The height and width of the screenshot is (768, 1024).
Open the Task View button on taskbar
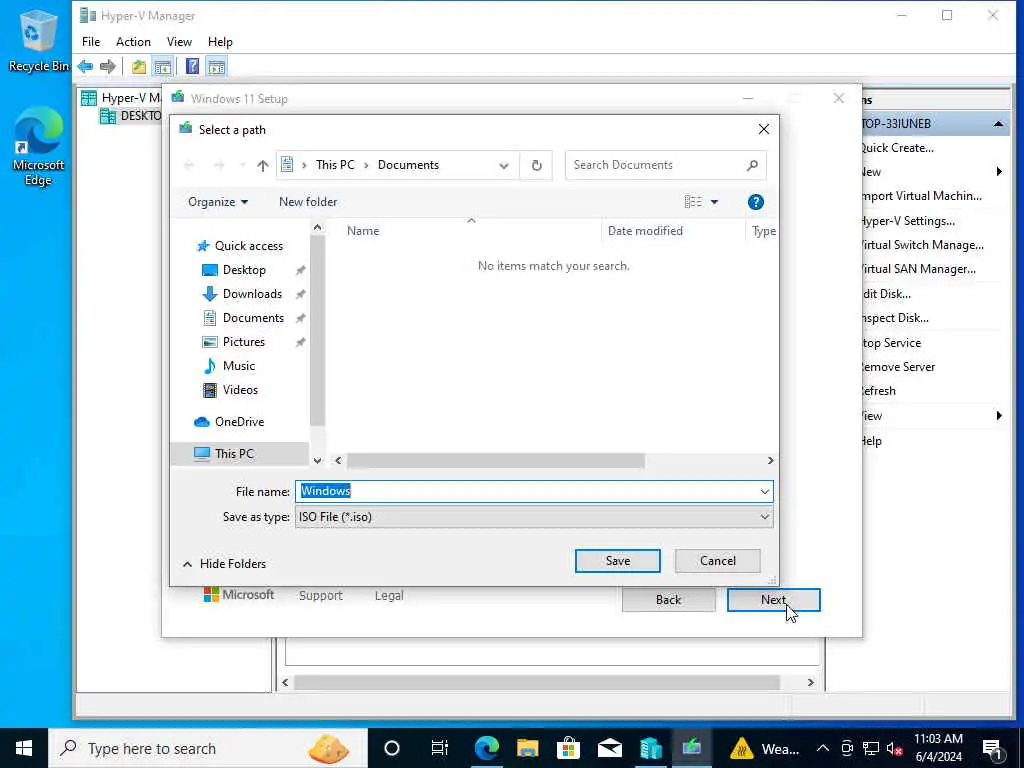tap(440, 748)
